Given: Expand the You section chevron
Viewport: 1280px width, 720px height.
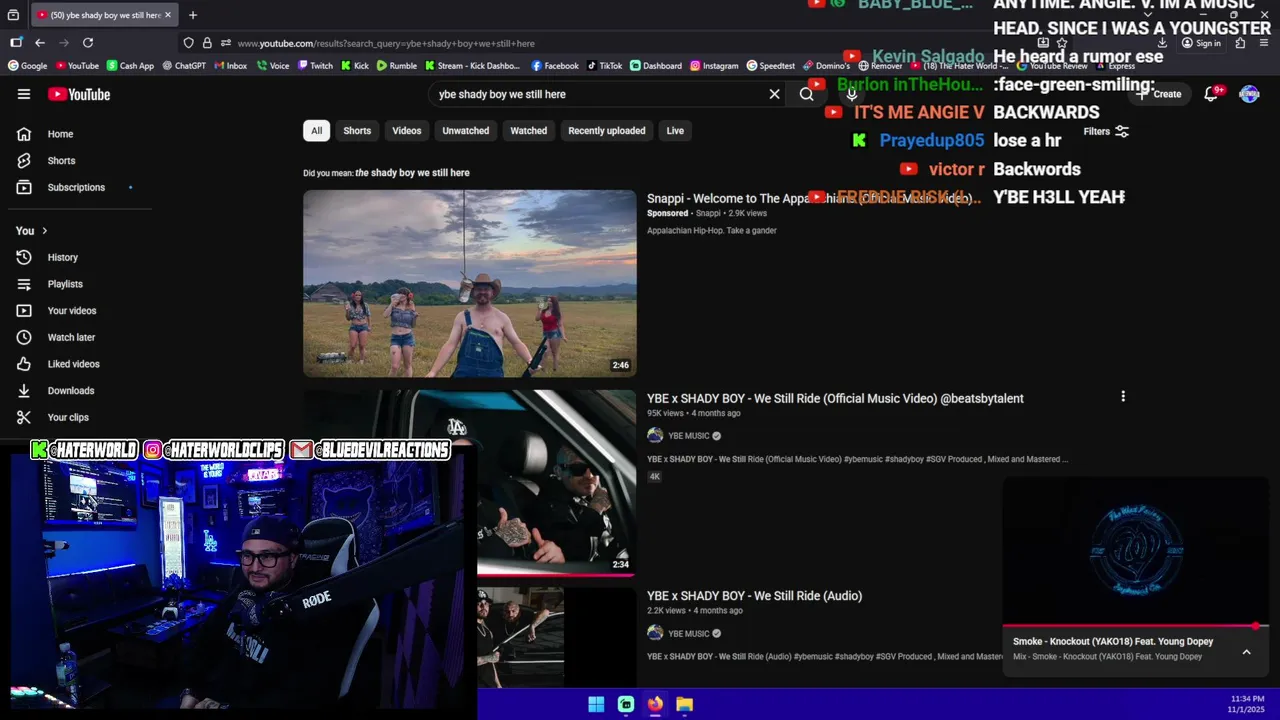Looking at the screenshot, I should (44, 231).
